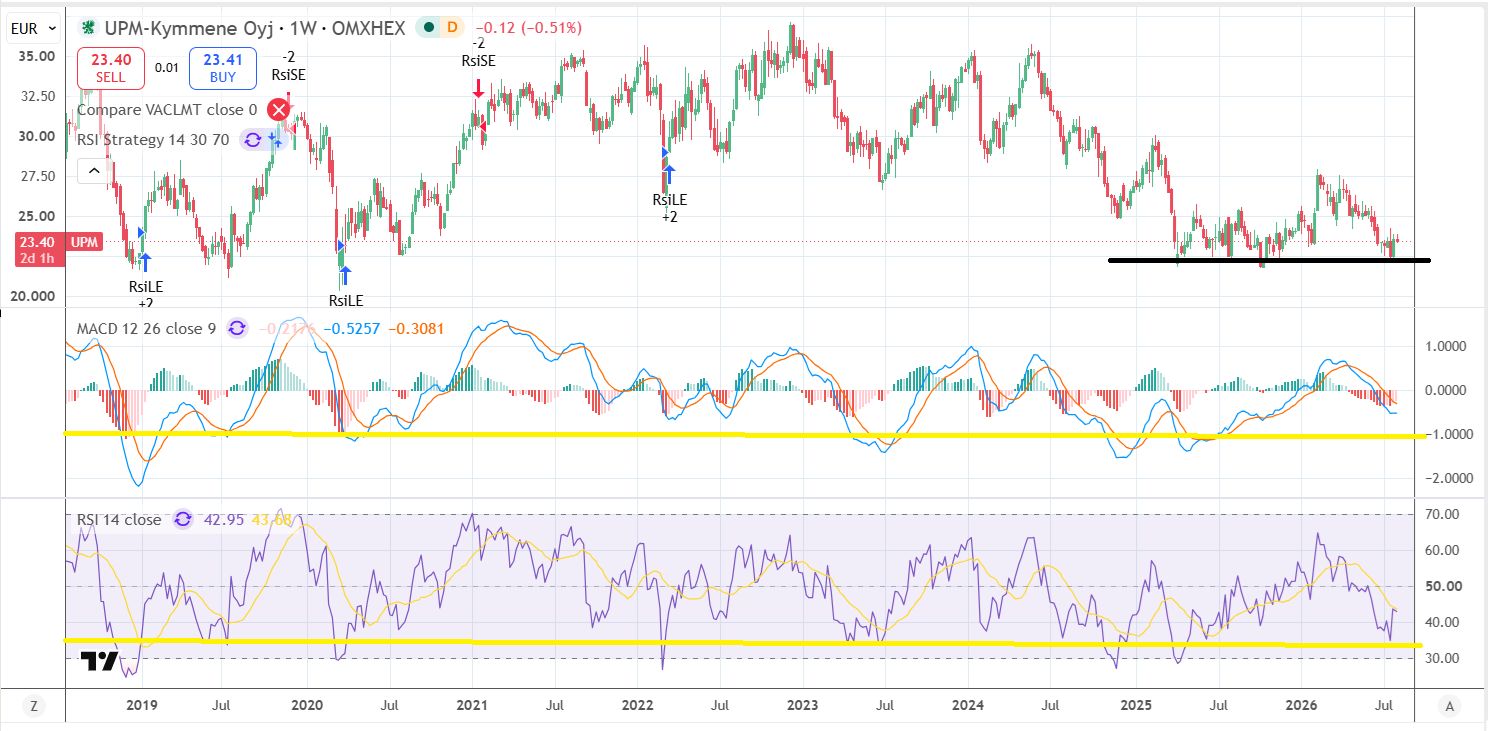1488x731 pixels.
Task: Click the MACD signal value −0.3081
Action: [x=414, y=328]
